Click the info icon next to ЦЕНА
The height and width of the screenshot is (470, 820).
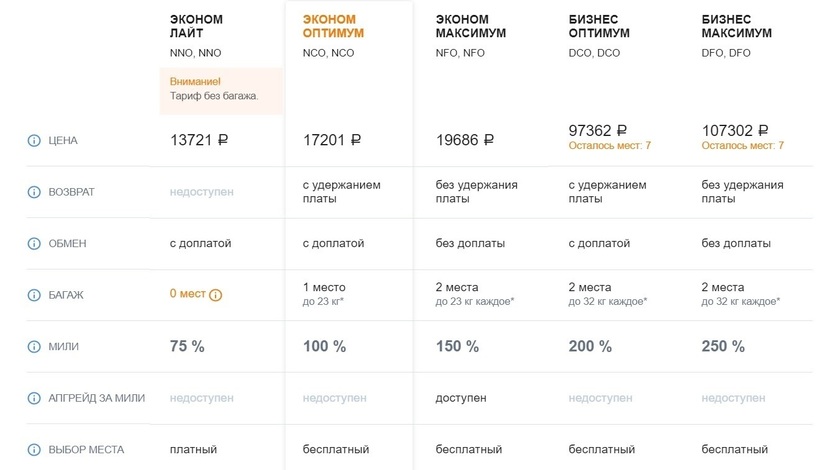34,141
